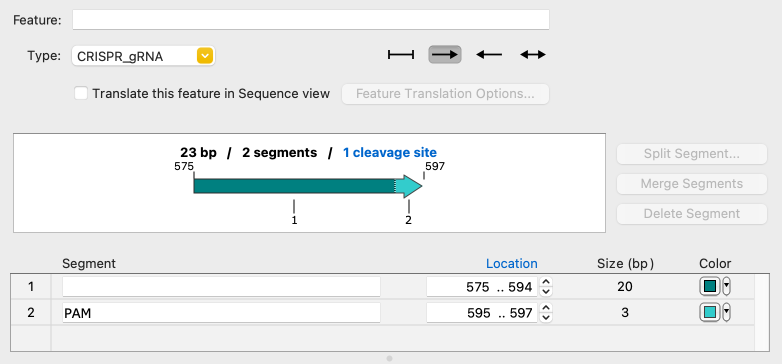Open the Type dropdown CRISPR_gRNA
The image size is (782, 364).
click(143, 56)
